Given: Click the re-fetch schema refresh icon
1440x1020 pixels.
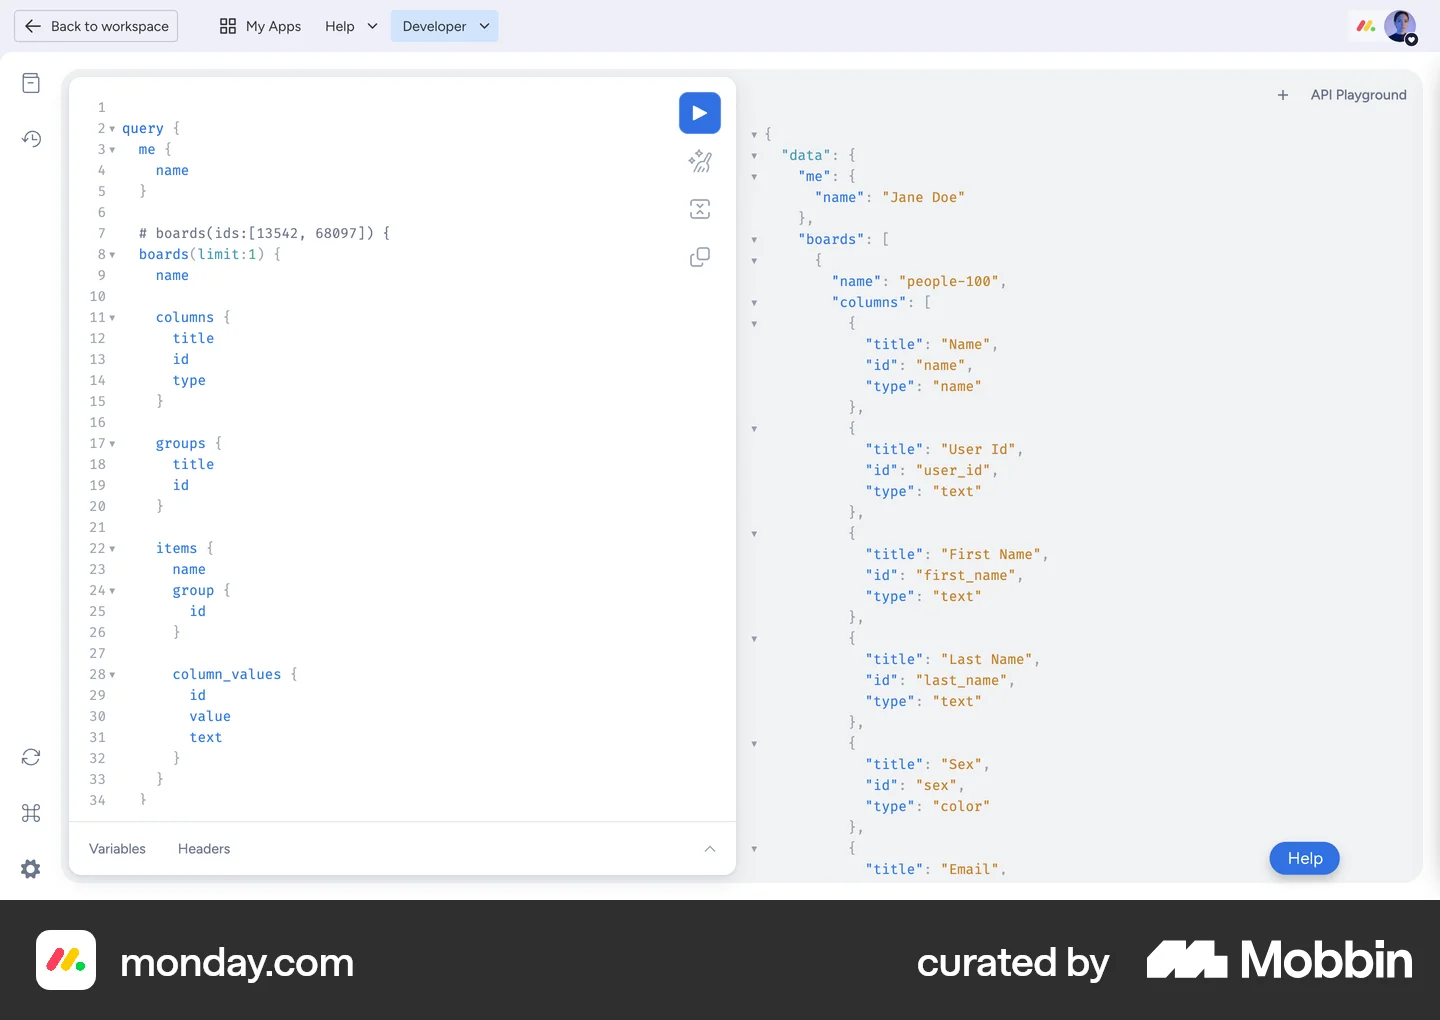Looking at the screenshot, I should (x=31, y=757).
